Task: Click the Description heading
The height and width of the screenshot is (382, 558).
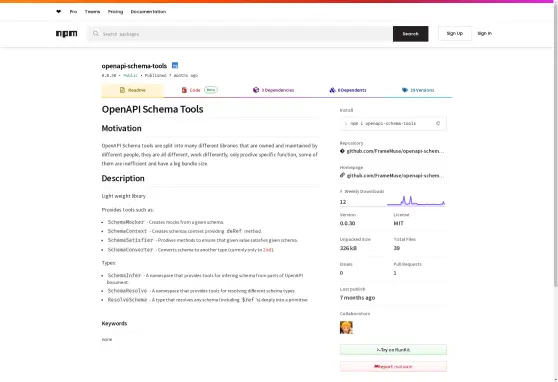Action: tap(123, 178)
